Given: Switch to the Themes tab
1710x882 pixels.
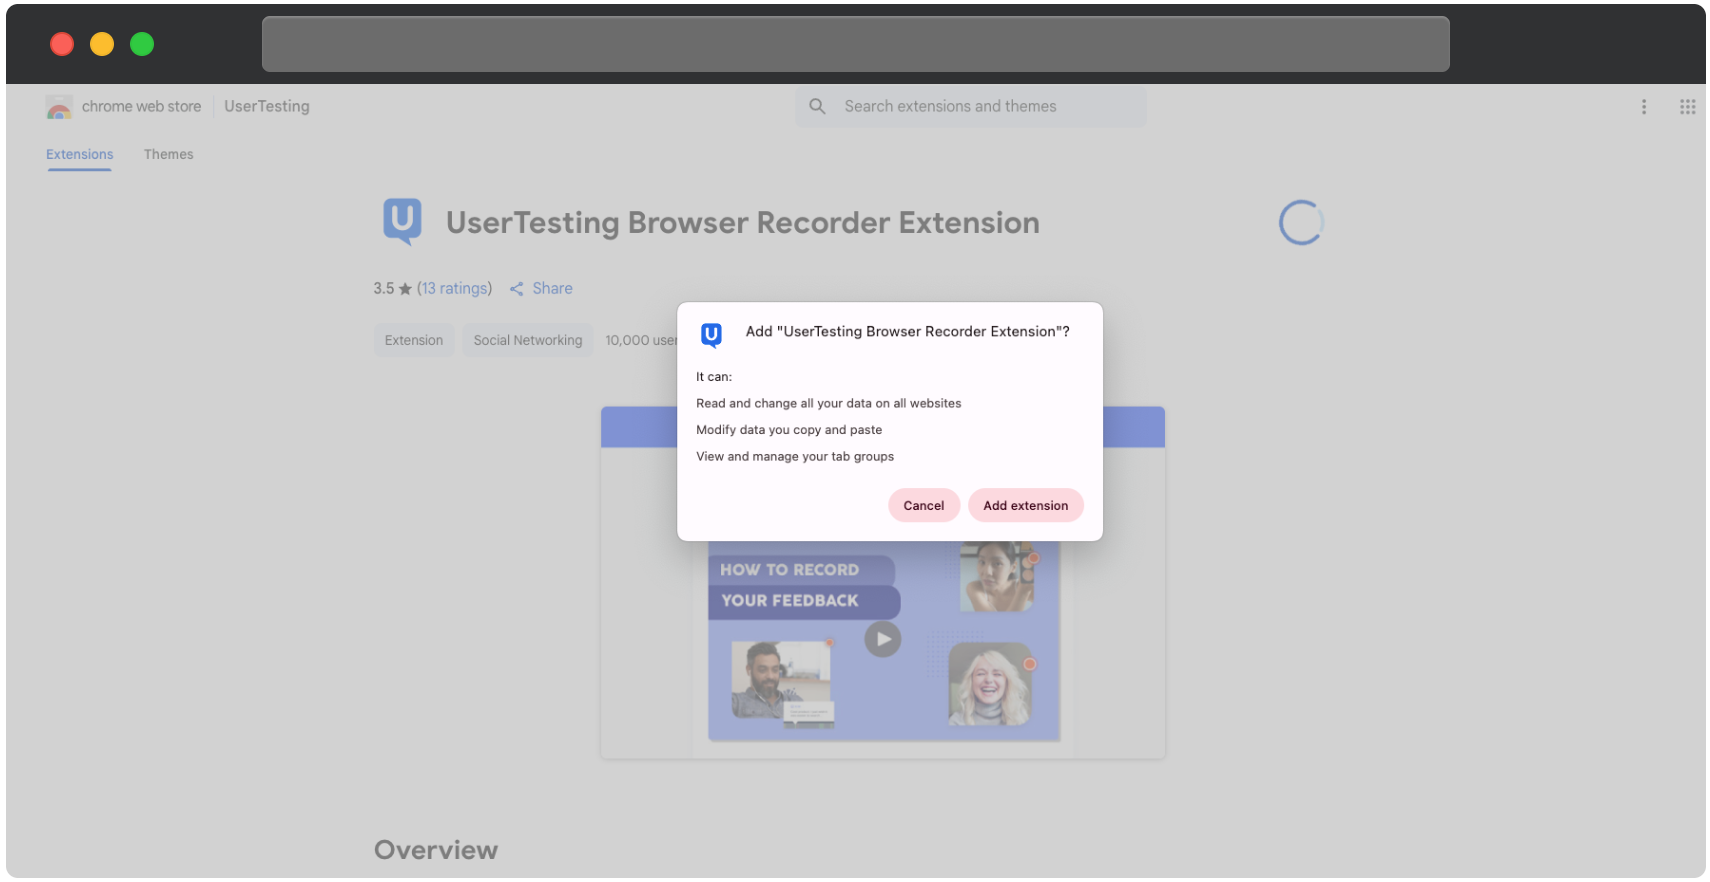Looking at the screenshot, I should (x=168, y=154).
